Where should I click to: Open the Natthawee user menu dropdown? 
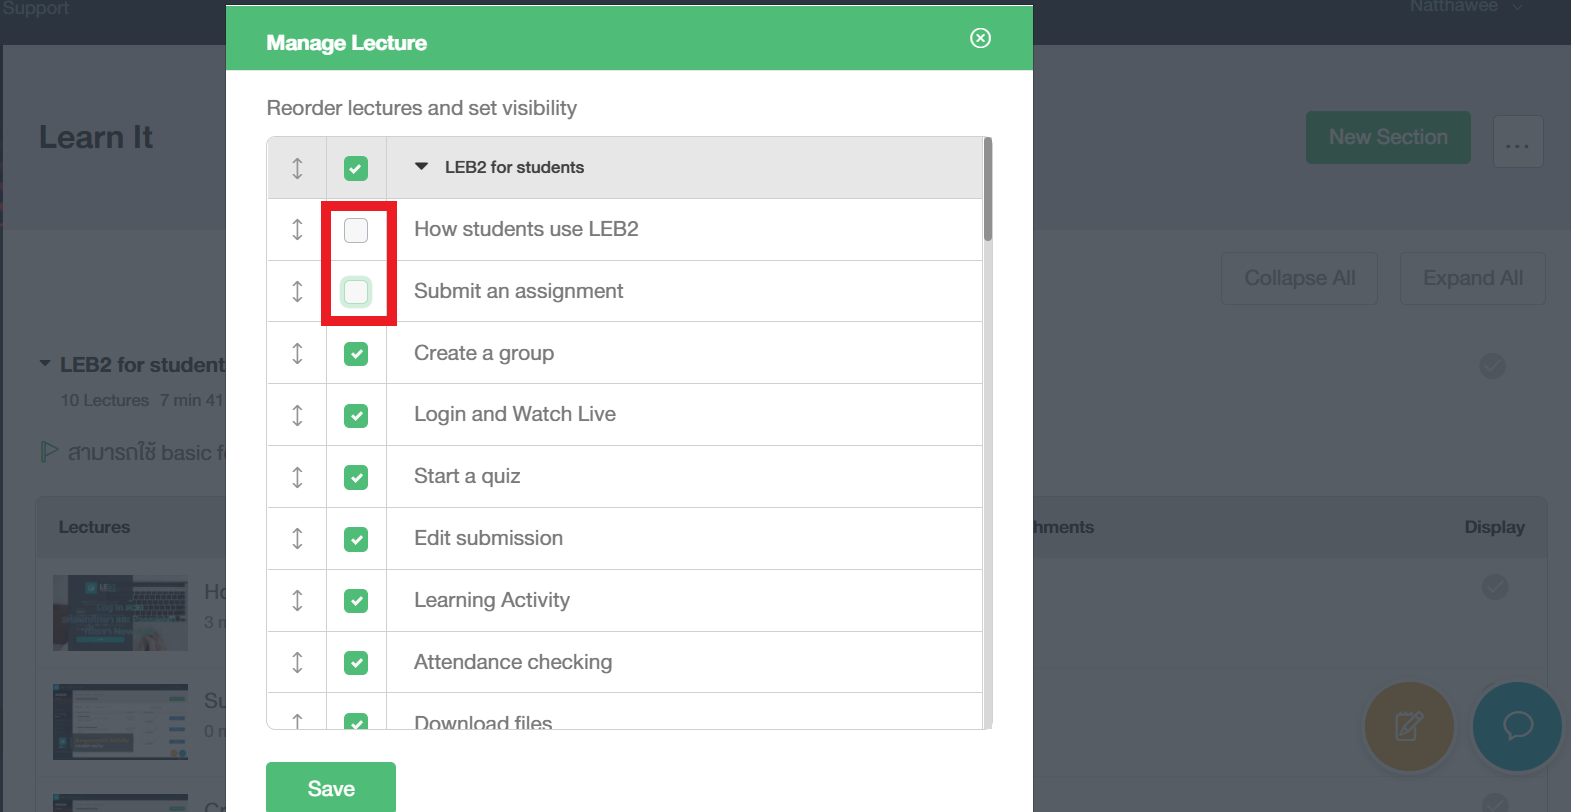(x=1466, y=7)
